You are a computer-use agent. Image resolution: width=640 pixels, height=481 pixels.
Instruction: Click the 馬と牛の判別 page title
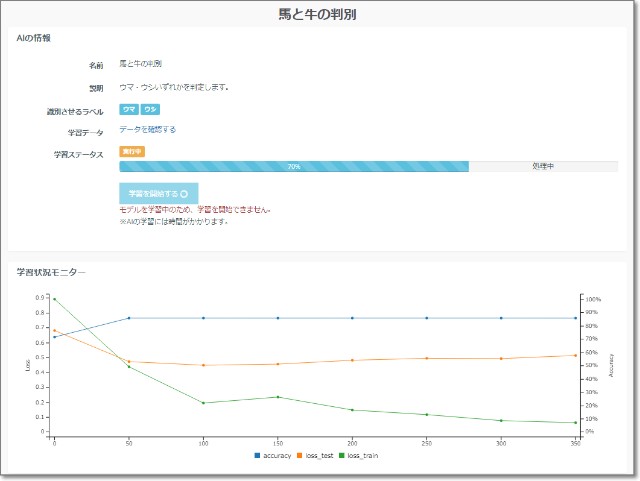pos(319,14)
